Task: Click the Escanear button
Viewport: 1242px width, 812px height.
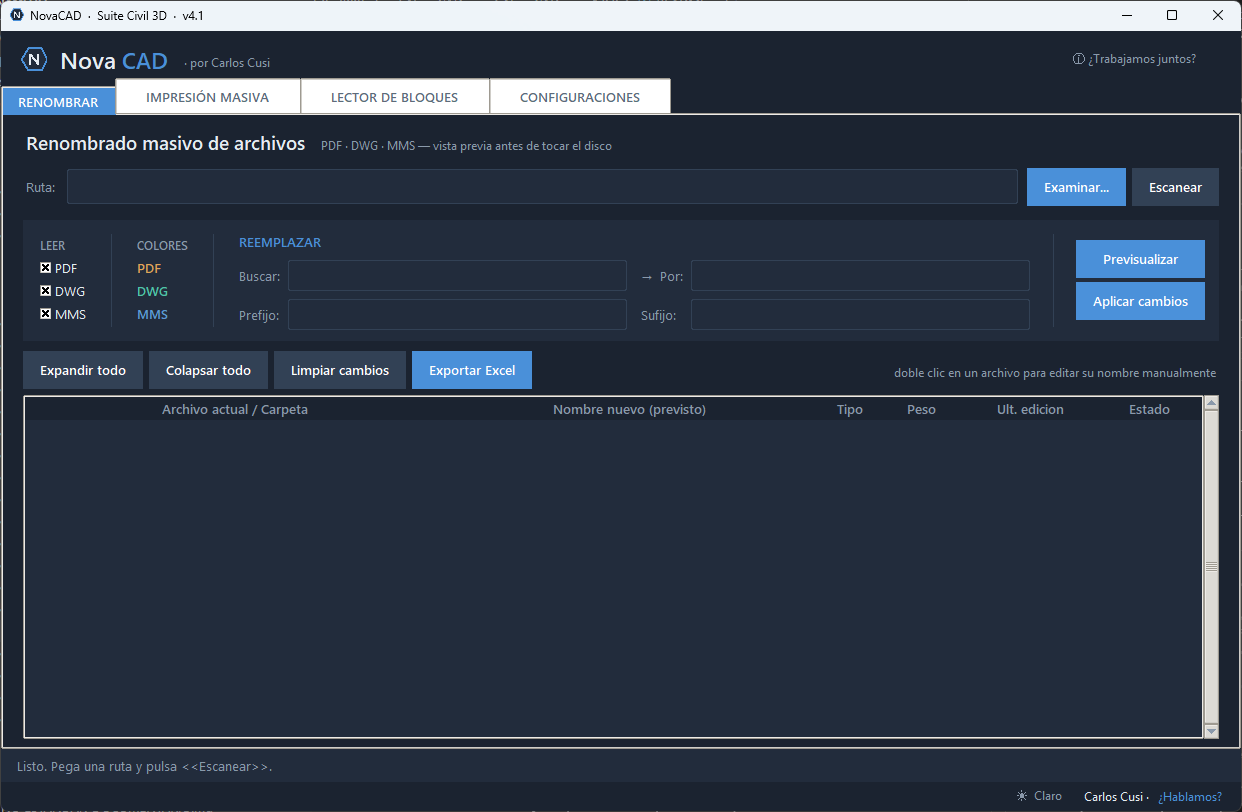Action: click(x=1175, y=187)
